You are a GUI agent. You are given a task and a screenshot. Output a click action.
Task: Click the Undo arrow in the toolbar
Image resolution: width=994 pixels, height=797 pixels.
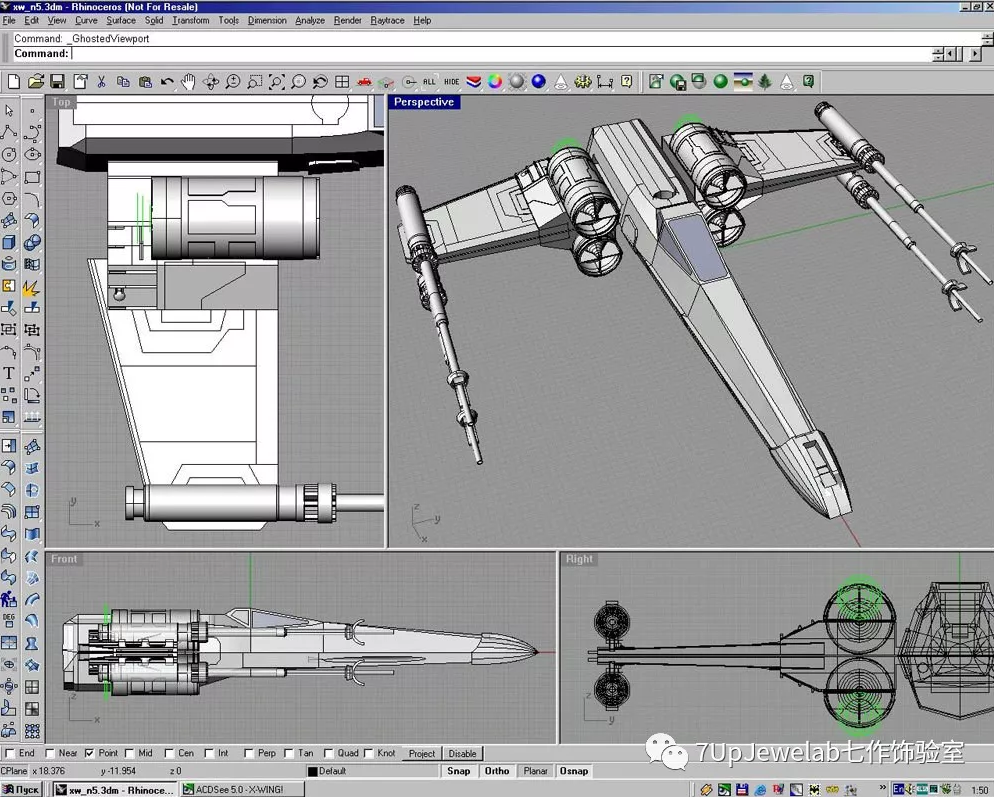point(167,82)
